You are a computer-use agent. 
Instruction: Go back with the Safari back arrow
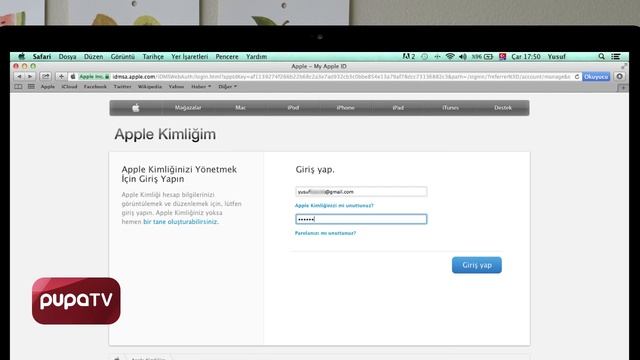pos(19,76)
